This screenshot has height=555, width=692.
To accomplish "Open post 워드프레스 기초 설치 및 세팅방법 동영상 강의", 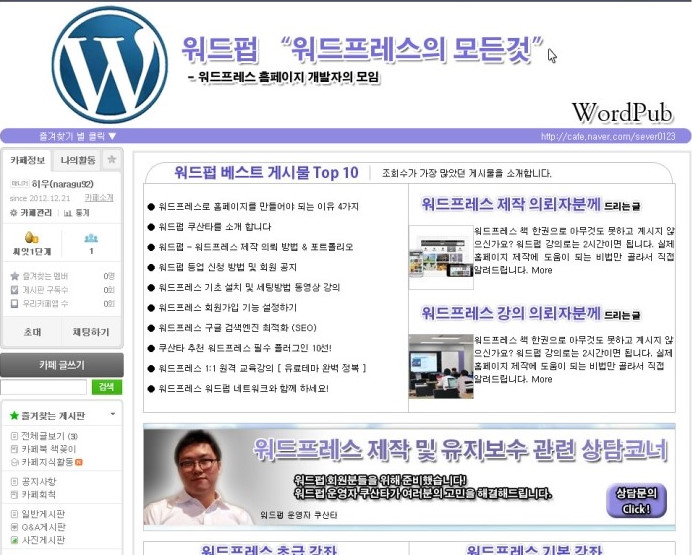I will point(249,288).
